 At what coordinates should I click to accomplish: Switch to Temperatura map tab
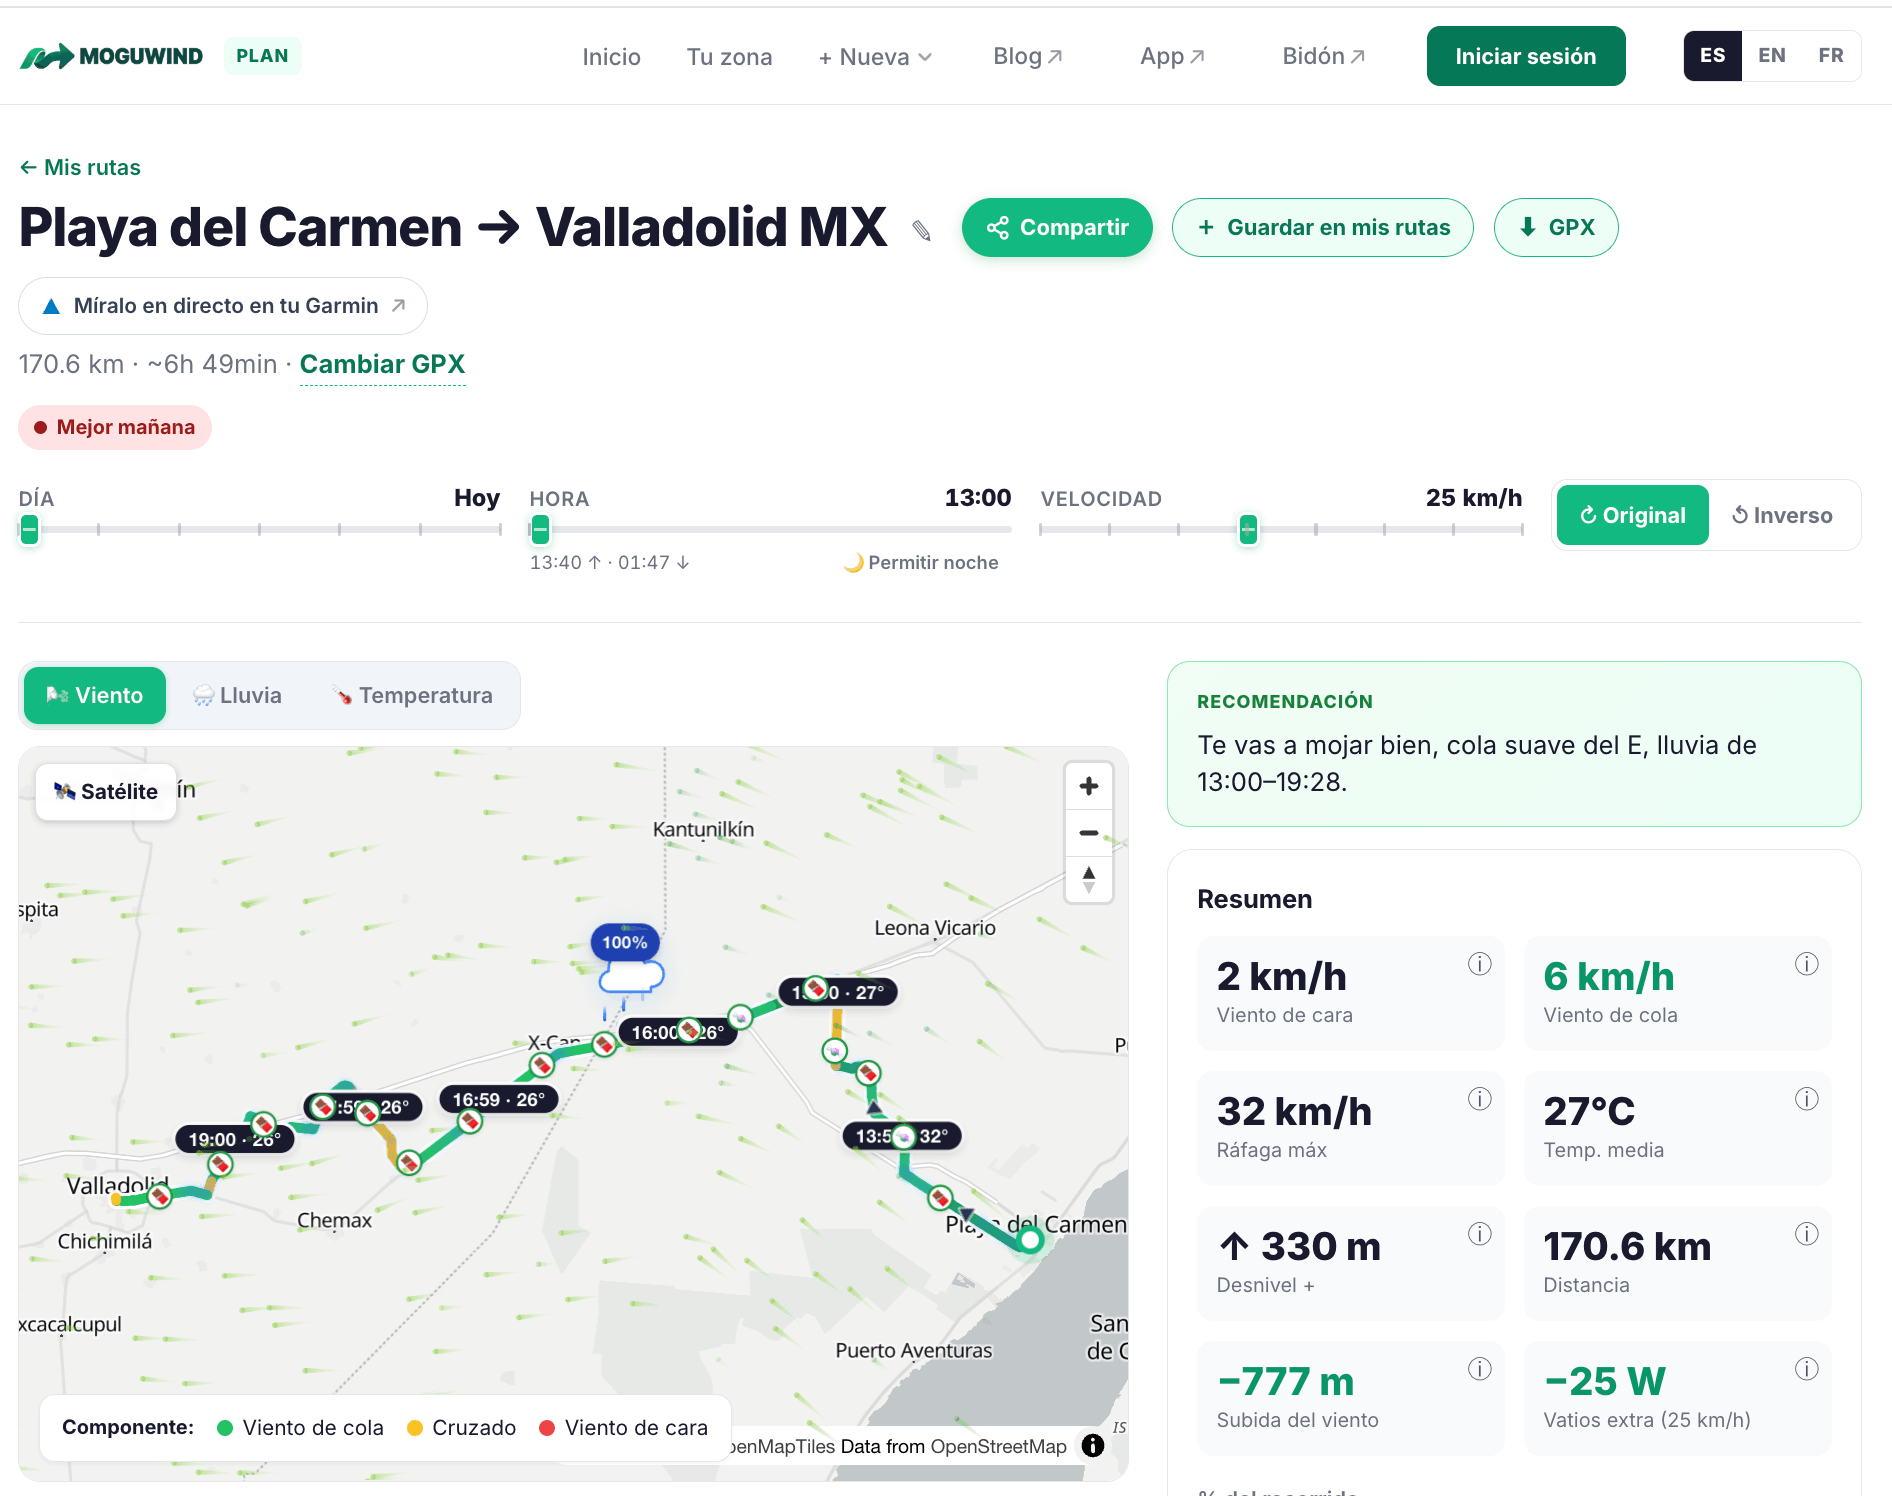(412, 695)
